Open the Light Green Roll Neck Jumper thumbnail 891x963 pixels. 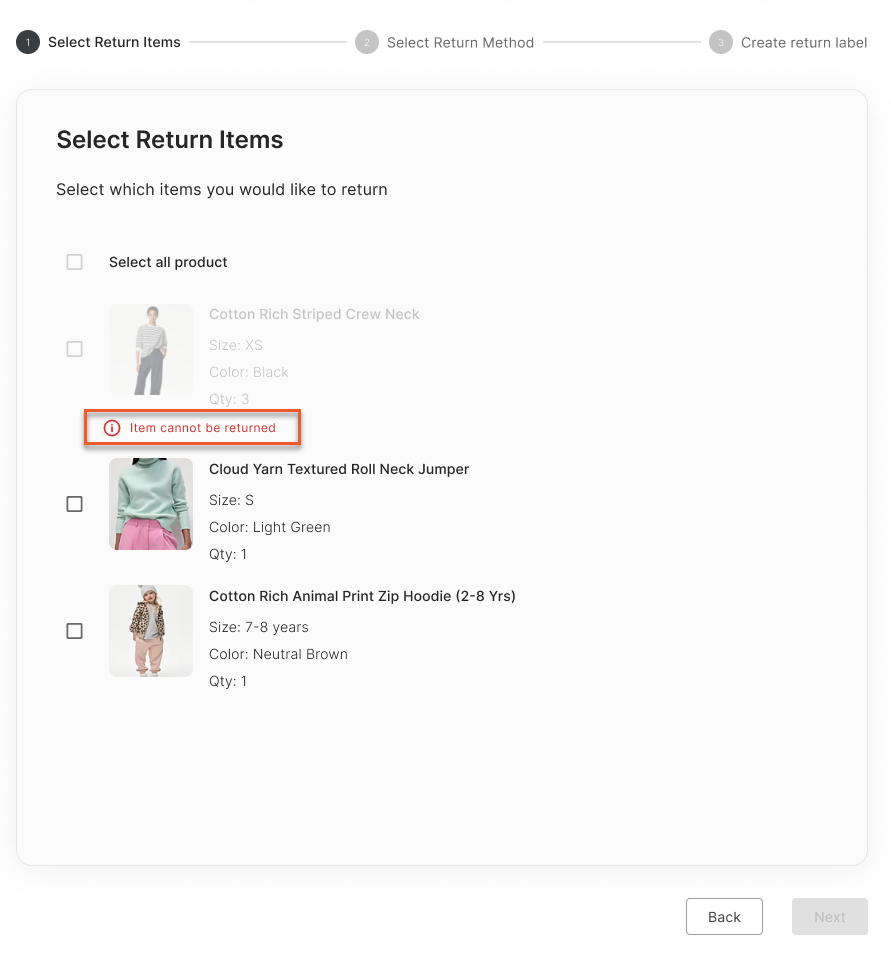click(x=151, y=504)
